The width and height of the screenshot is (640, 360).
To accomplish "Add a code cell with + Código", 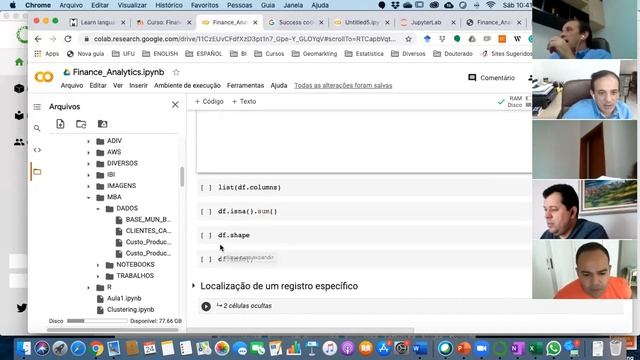I will [x=209, y=102].
